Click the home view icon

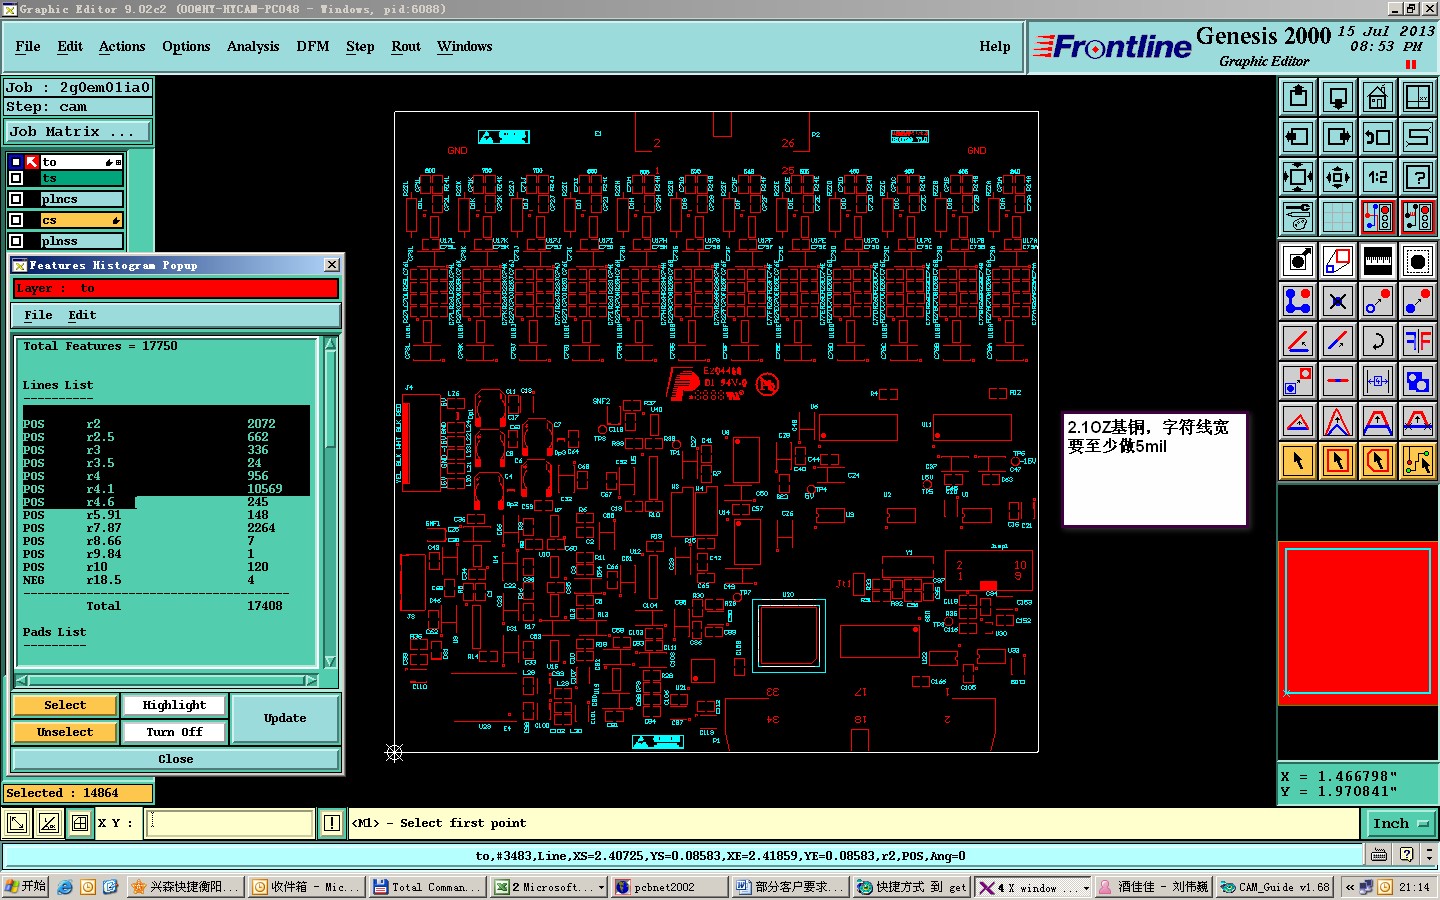point(1377,97)
